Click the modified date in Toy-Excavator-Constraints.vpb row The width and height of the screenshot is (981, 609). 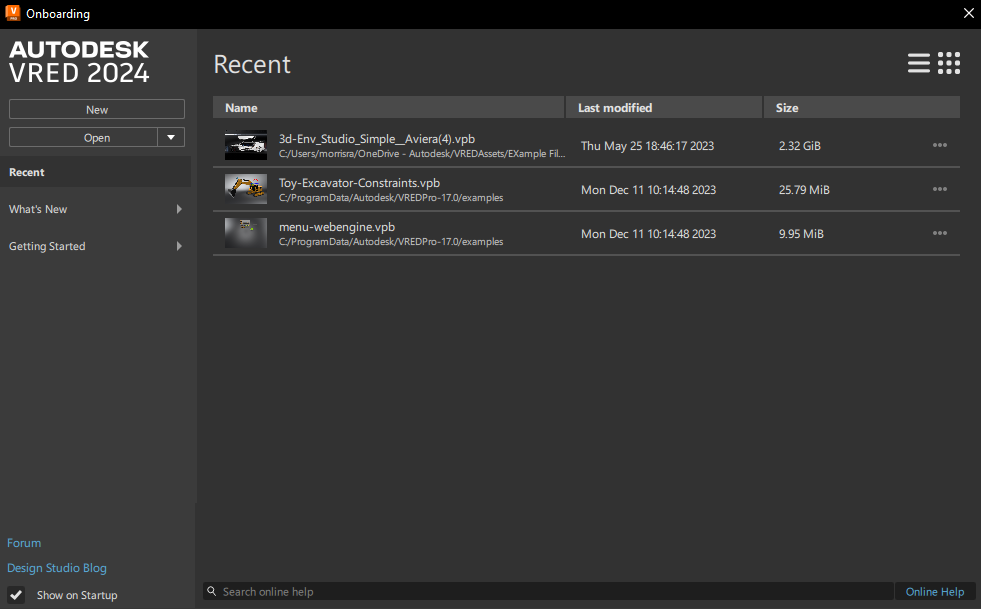[x=648, y=190]
